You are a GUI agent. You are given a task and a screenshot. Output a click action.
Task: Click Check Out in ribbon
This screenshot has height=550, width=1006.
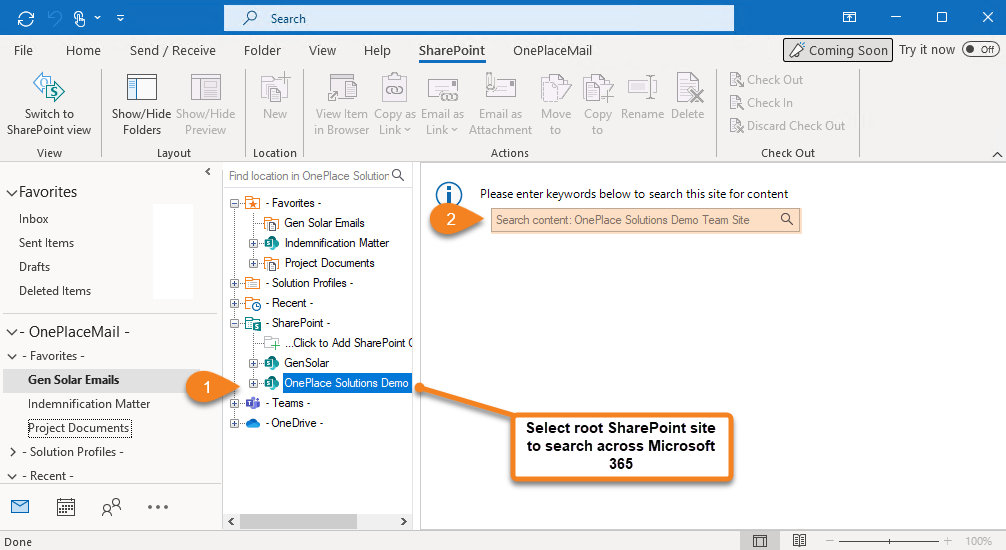coord(766,80)
